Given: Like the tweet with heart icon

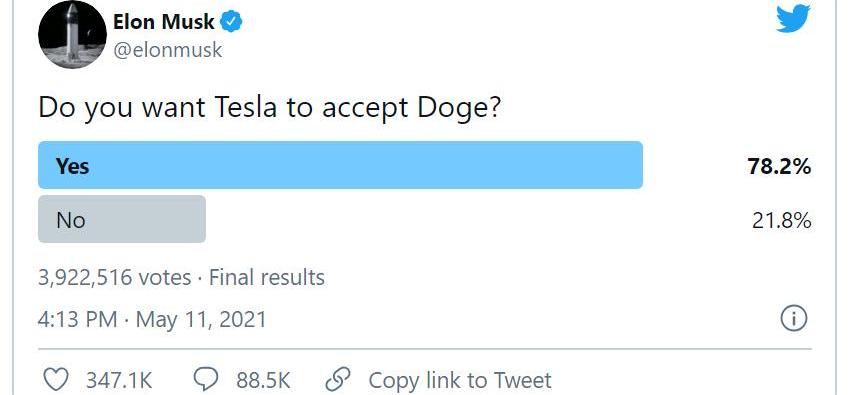Looking at the screenshot, I should 56,380.
